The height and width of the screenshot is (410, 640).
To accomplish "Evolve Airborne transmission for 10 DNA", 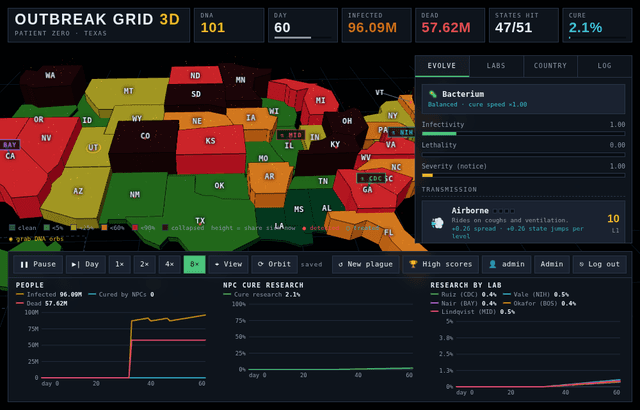I will [x=523, y=222].
